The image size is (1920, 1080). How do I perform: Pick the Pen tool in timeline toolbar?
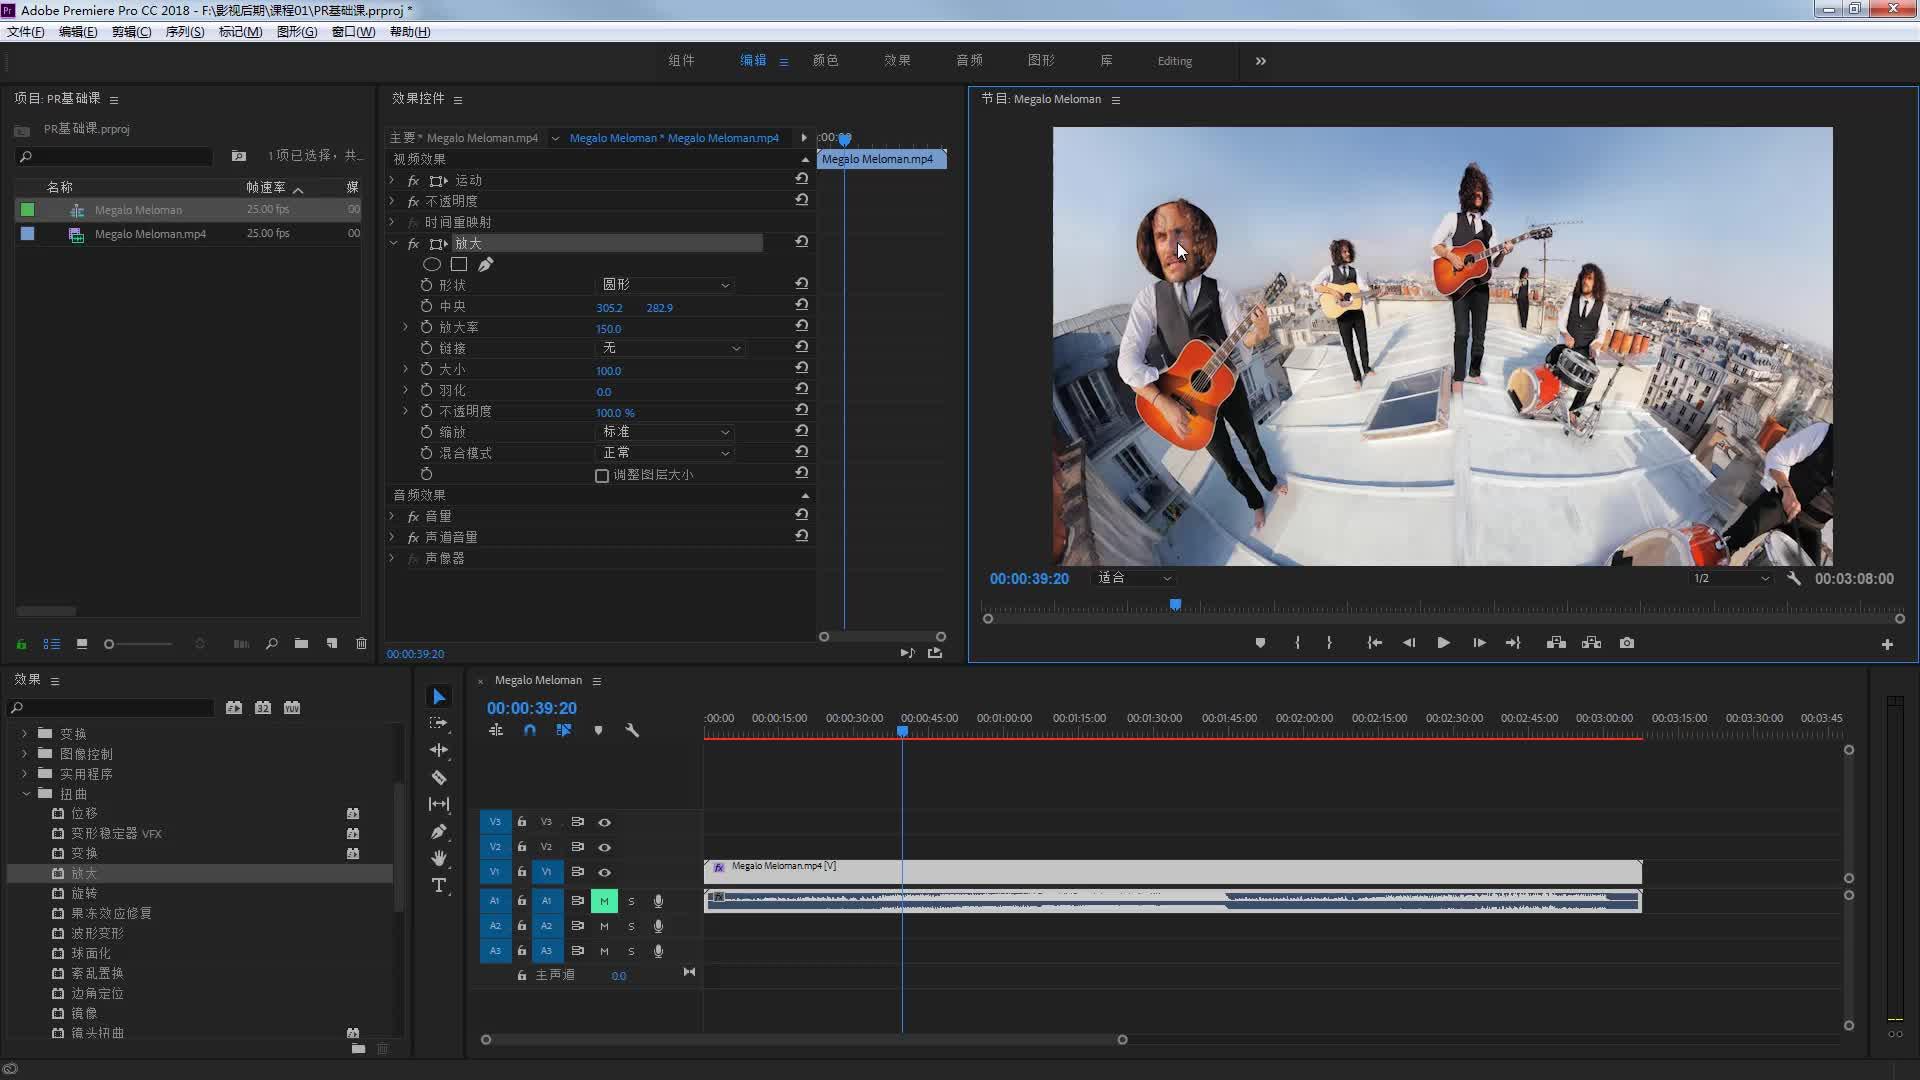[438, 831]
